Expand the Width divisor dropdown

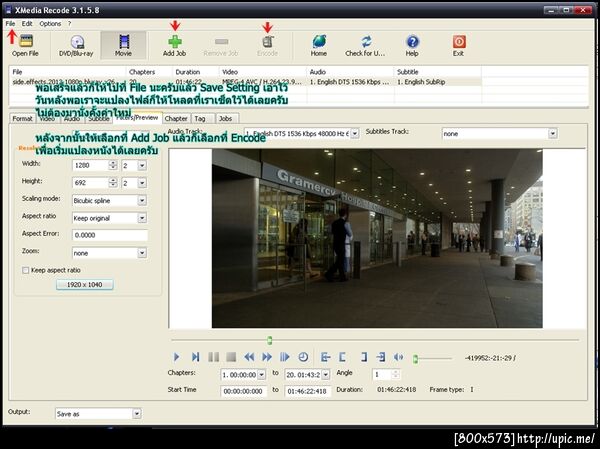142,165
